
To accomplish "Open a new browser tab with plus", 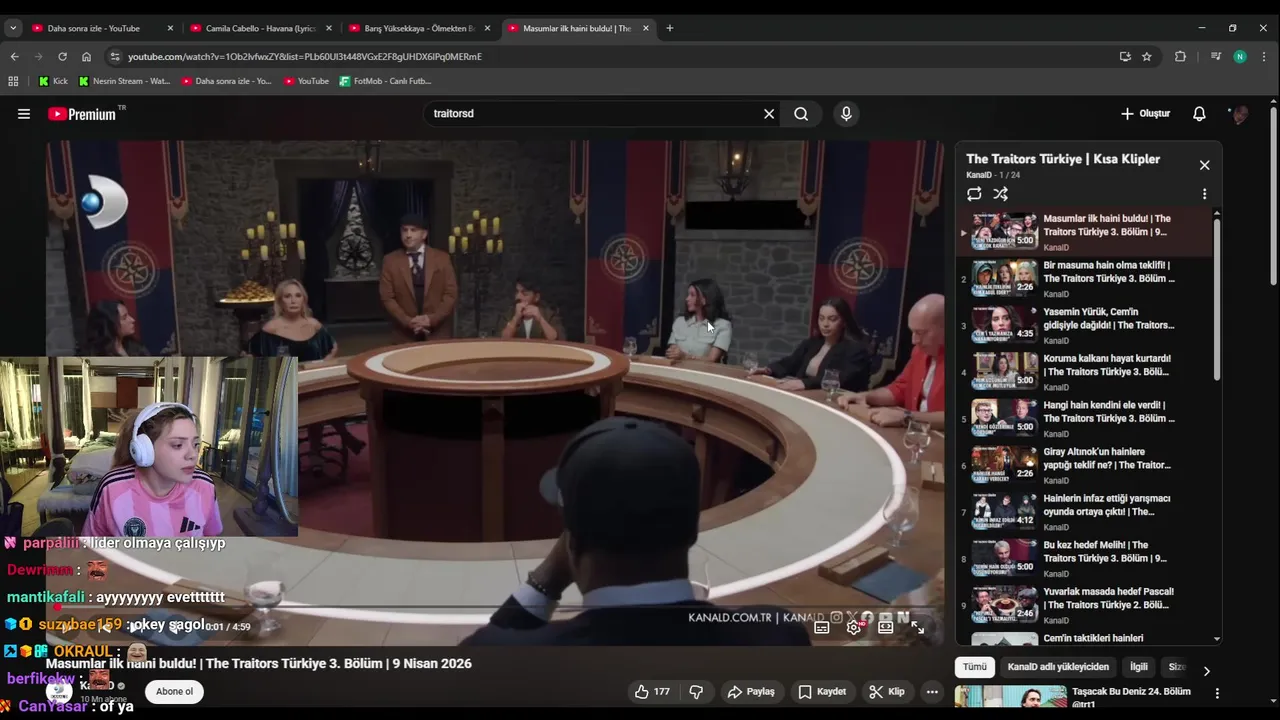I will pyautogui.click(x=669, y=28).
